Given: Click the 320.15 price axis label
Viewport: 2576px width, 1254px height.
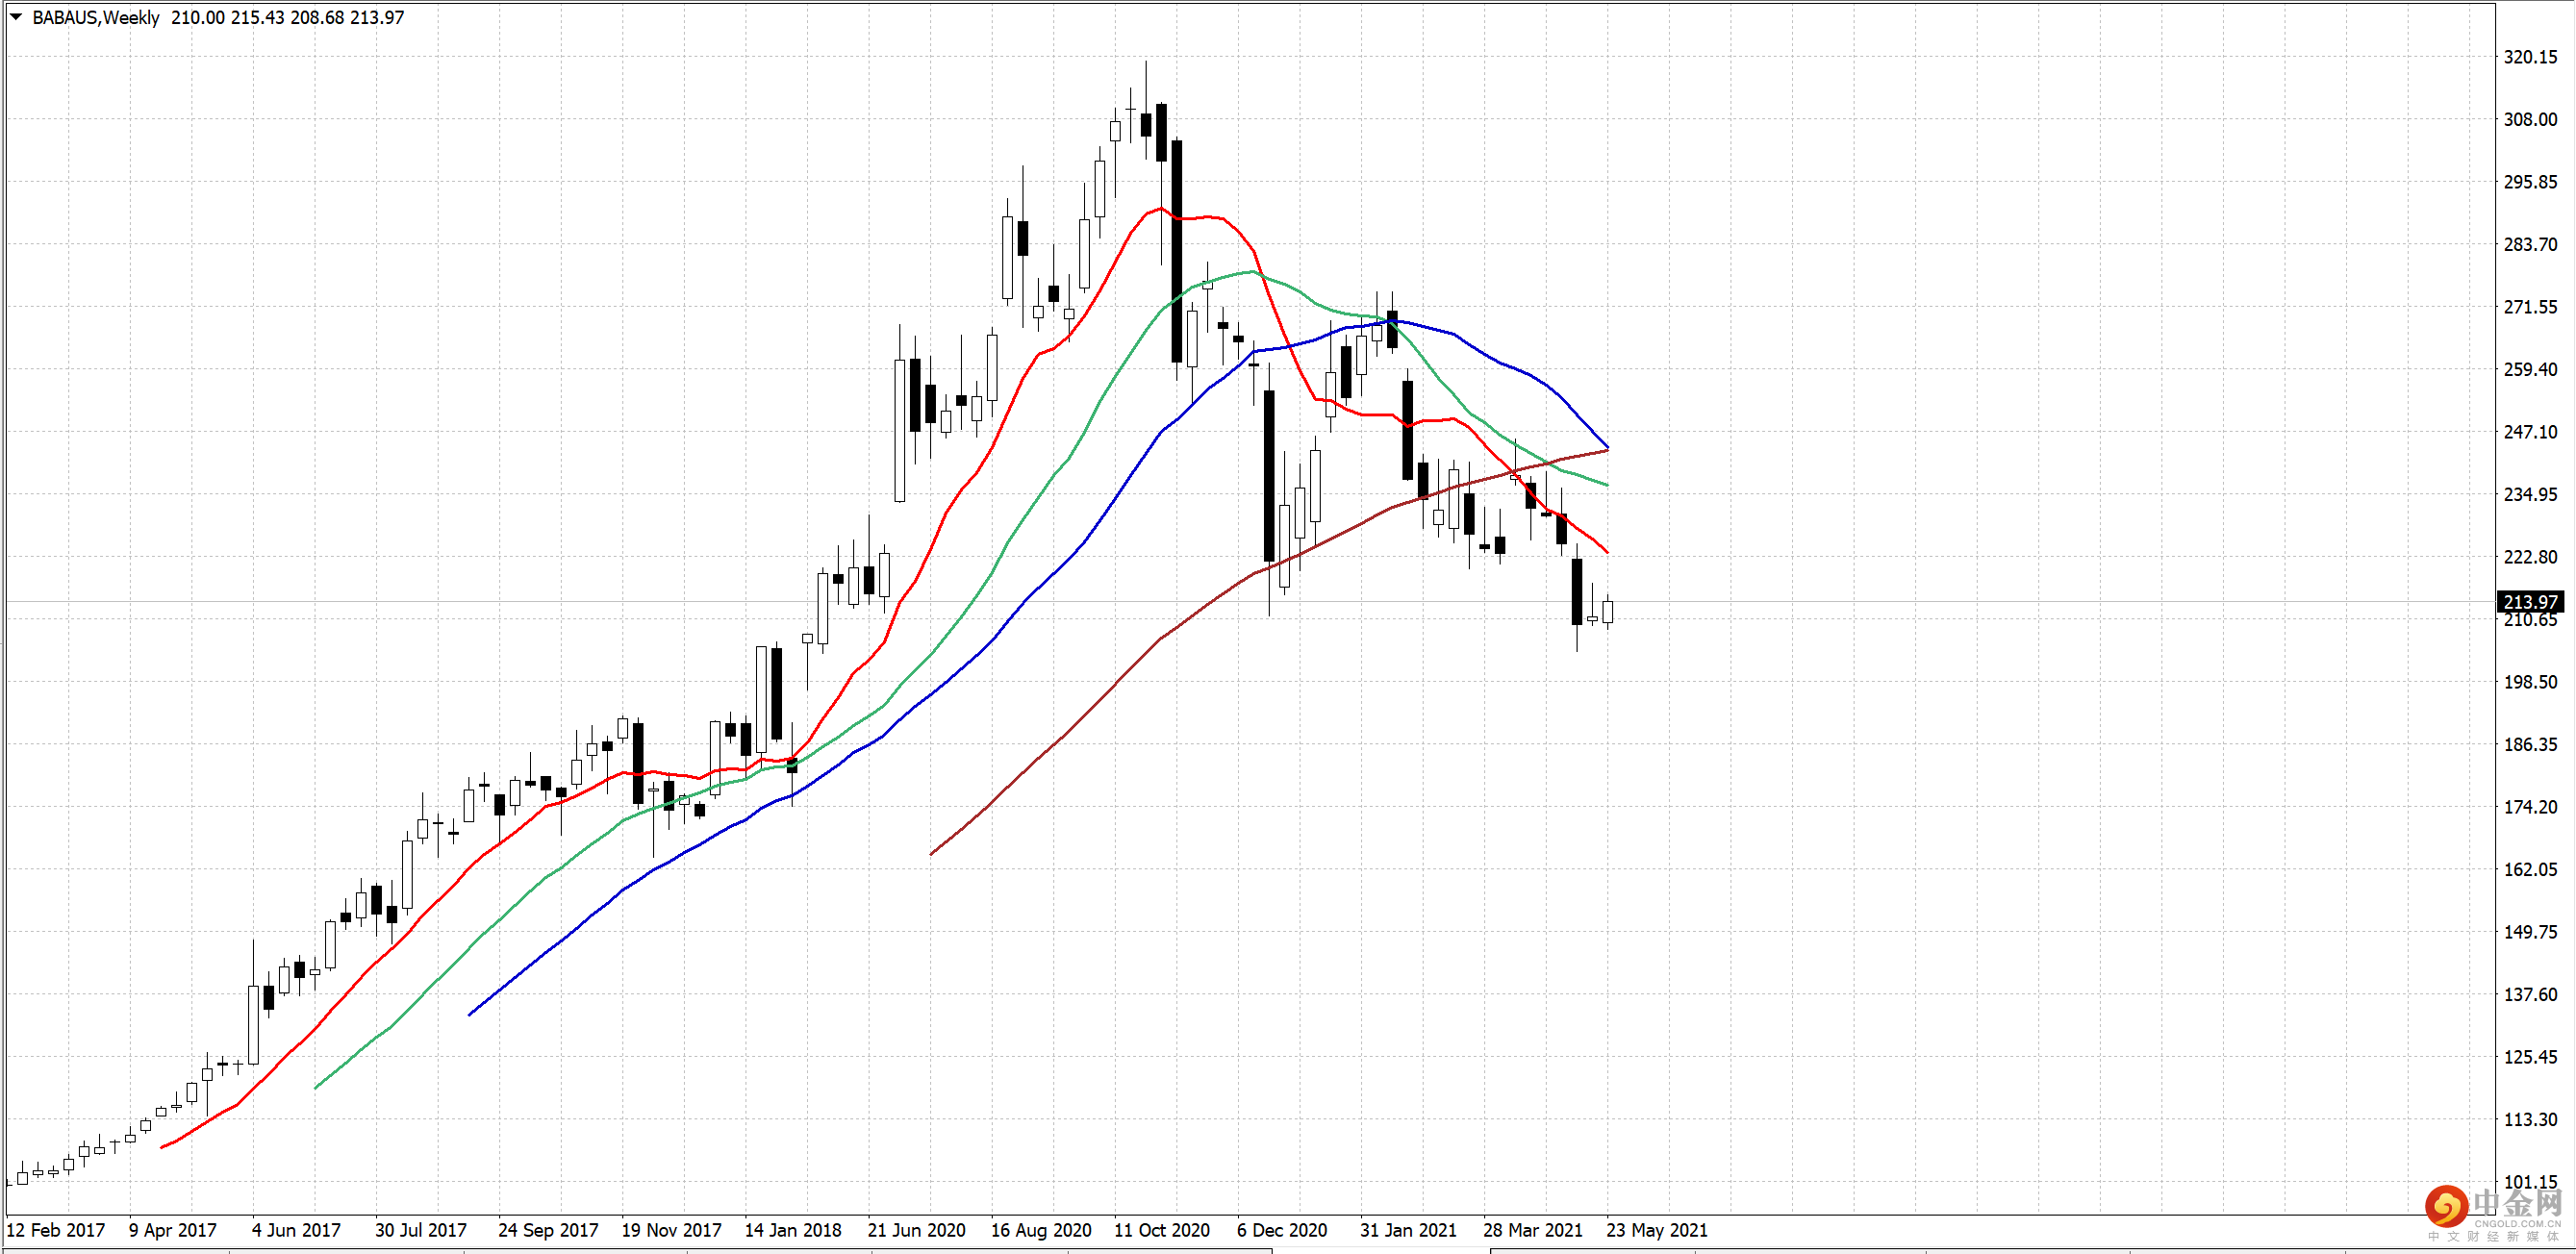Looking at the screenshot, I should tap(2530, 57).
